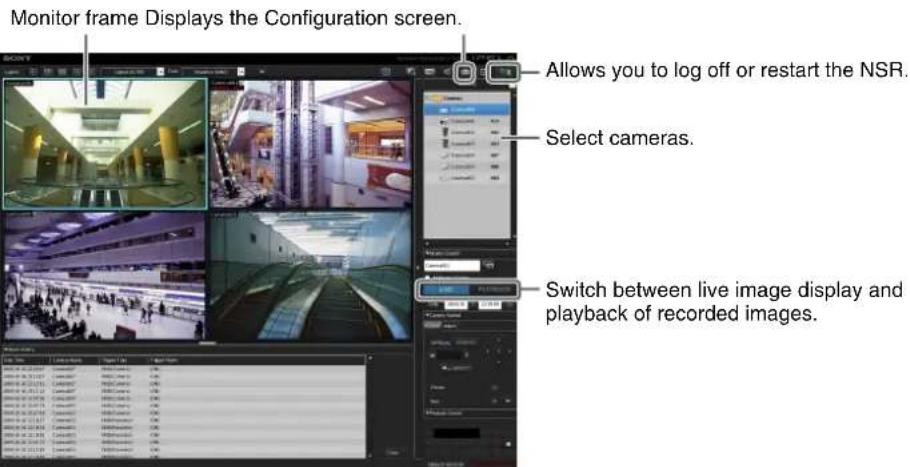Switch to PLAYBACK of recorded images
Screen dimensions: 910x467
point(492,289)
